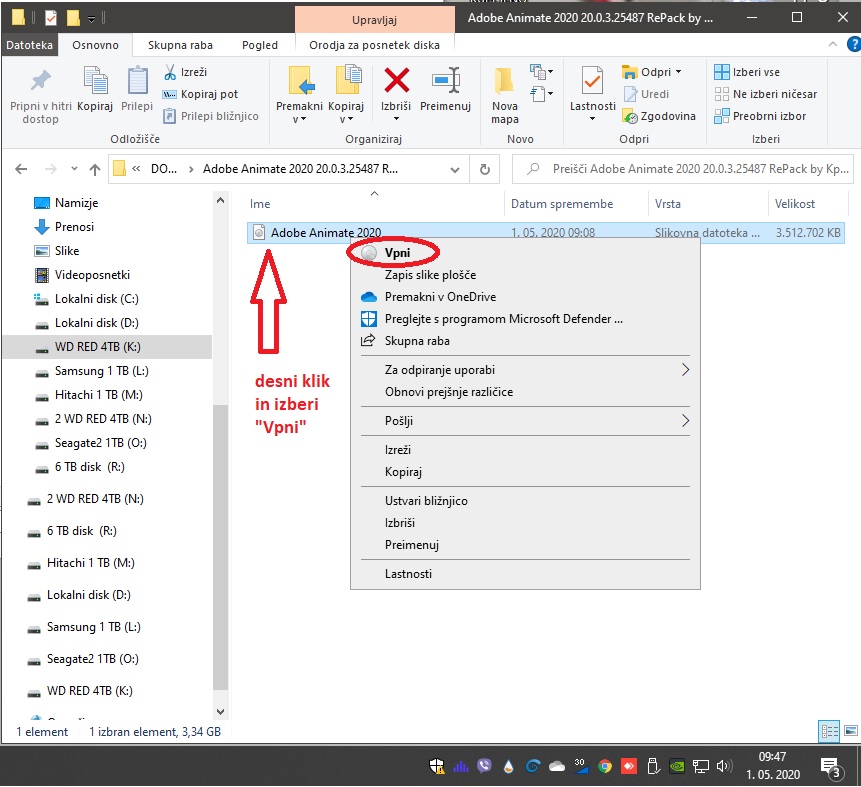
Task: Click the Kopiraj pot button
Action: click(200, 94)
